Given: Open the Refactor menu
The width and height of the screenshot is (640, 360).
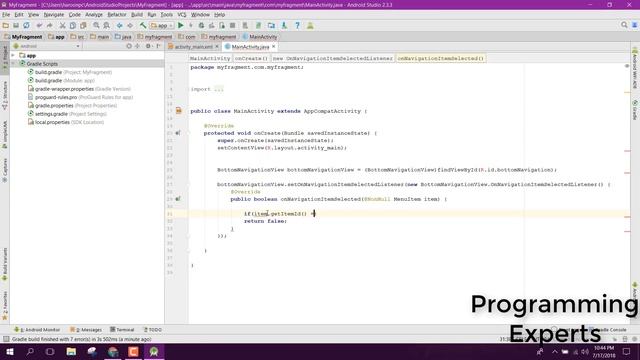Looking at the screenshot, I should 117,15.
